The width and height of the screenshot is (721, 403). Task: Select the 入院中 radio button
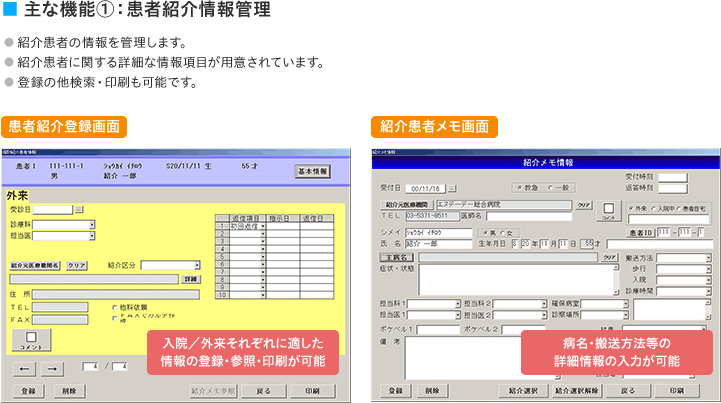(653, 209)
